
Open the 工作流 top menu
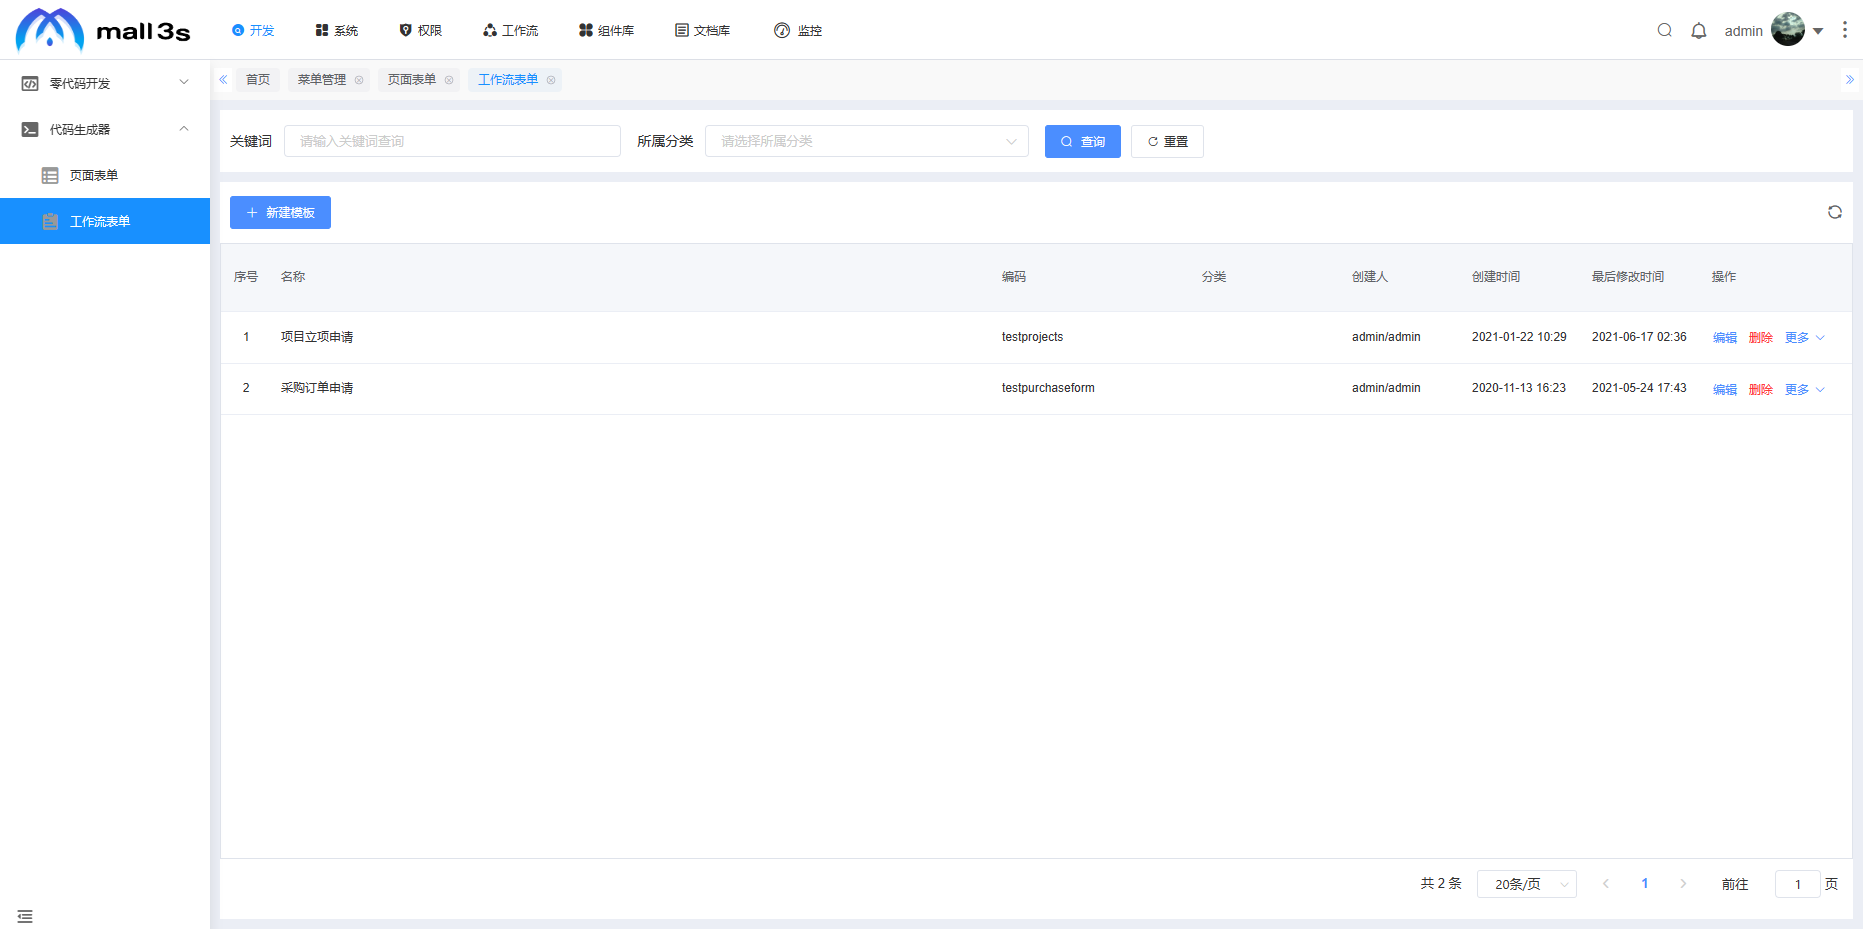click(x=510, y=31)
